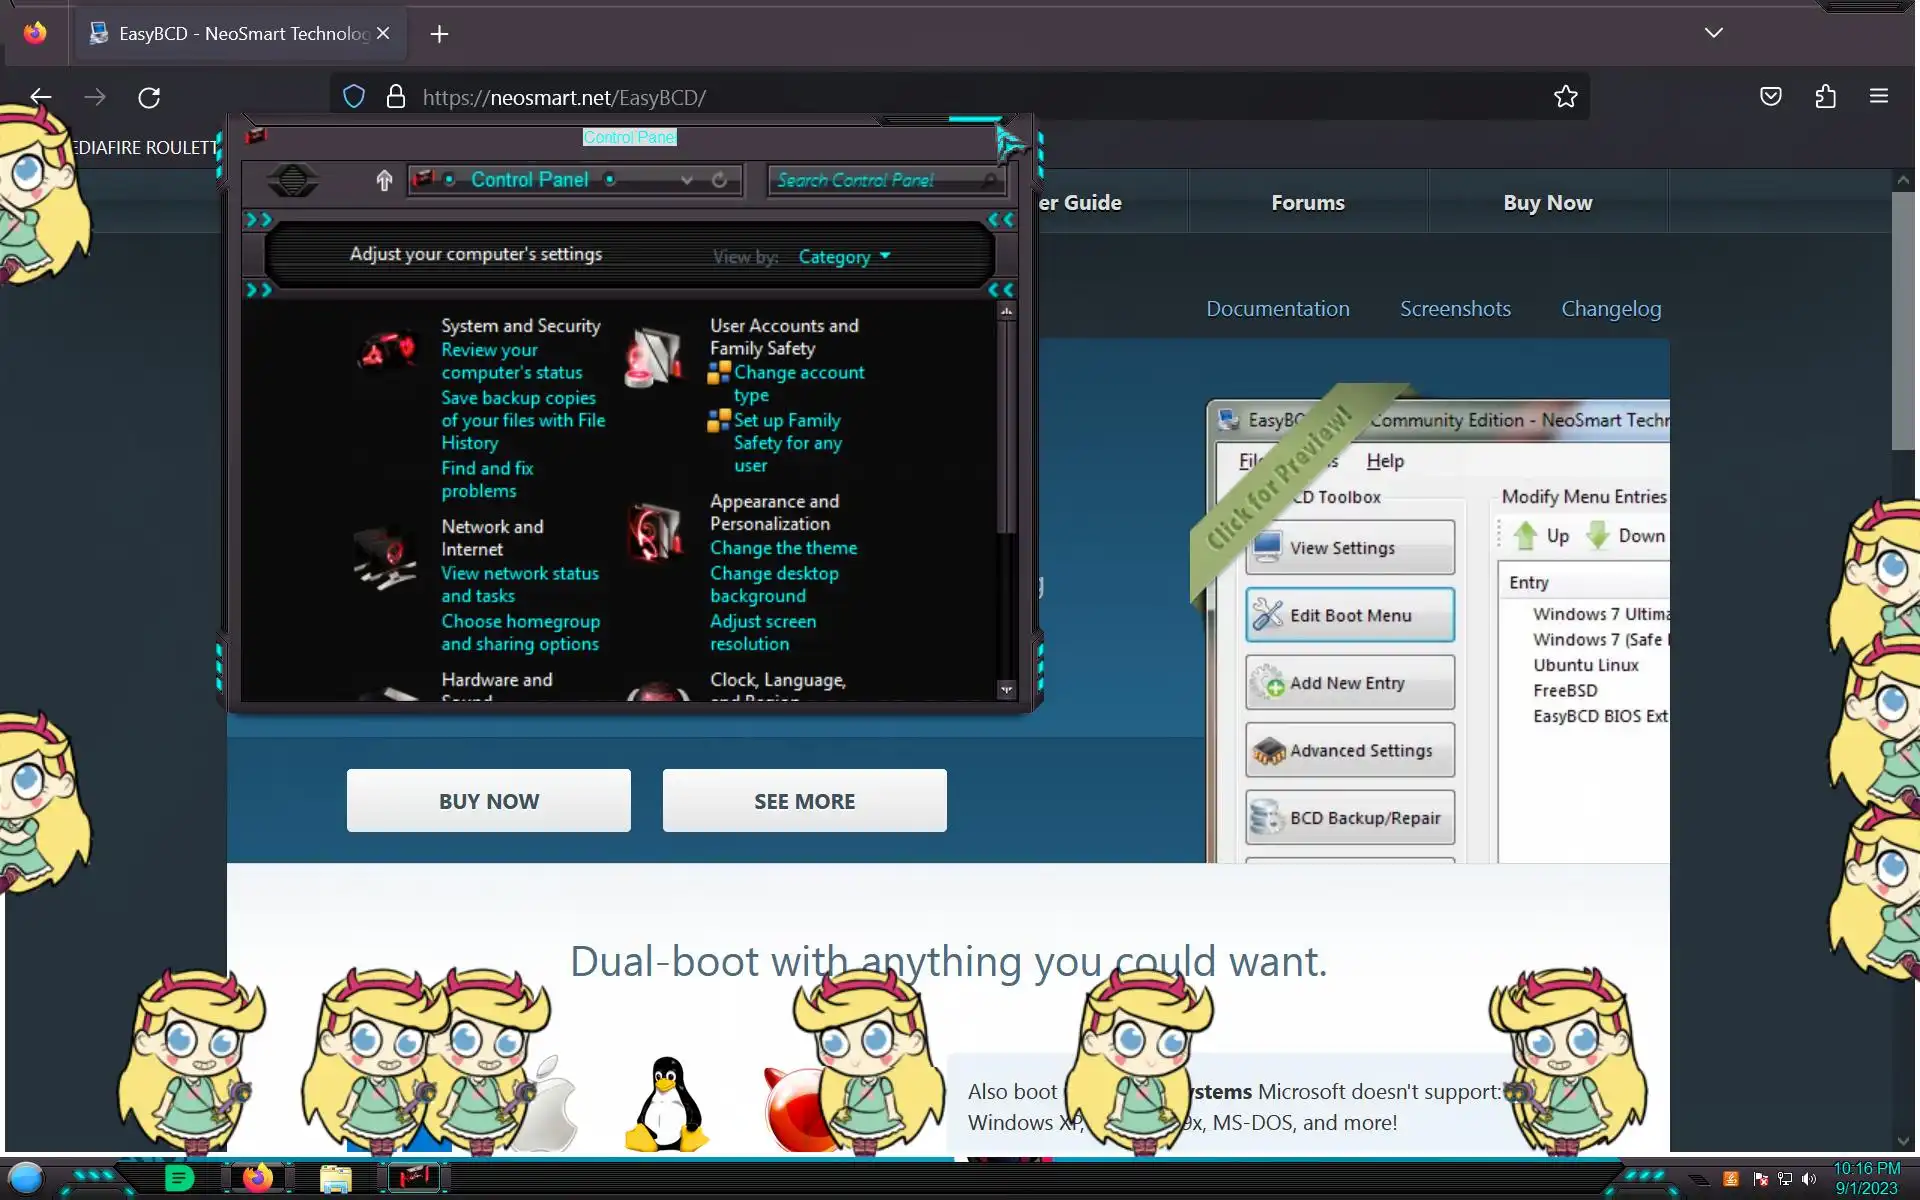
Task: Expand the Control Panel address bar dropdown
Action: pos(686,180)
